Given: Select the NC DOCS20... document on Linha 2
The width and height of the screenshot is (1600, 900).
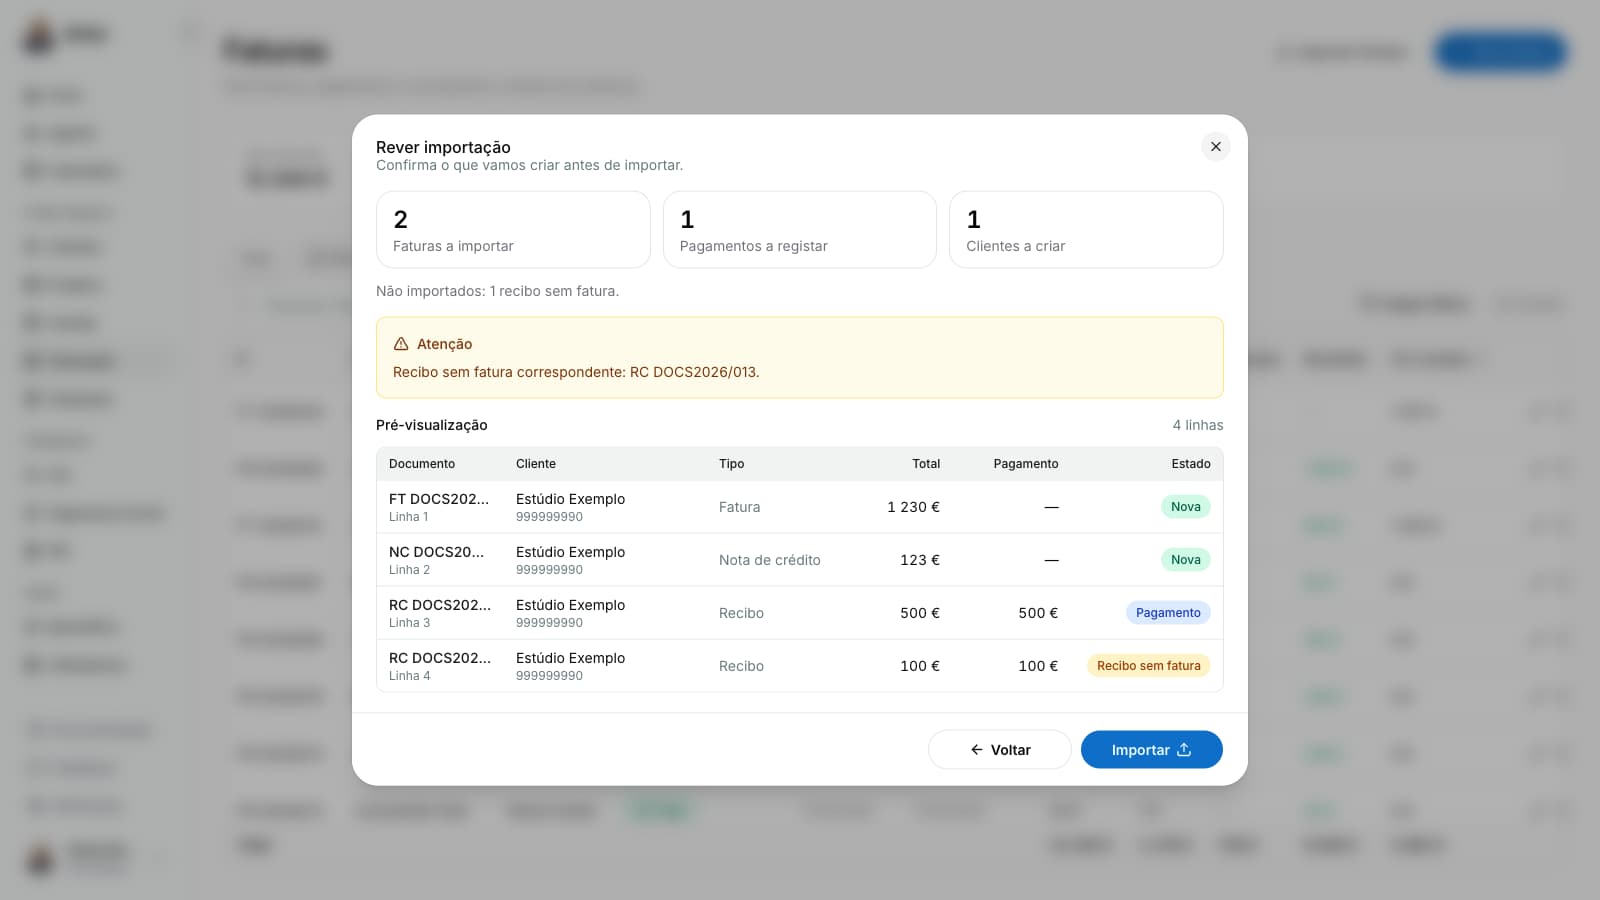Looking at the screenshot, I should 436,552.
